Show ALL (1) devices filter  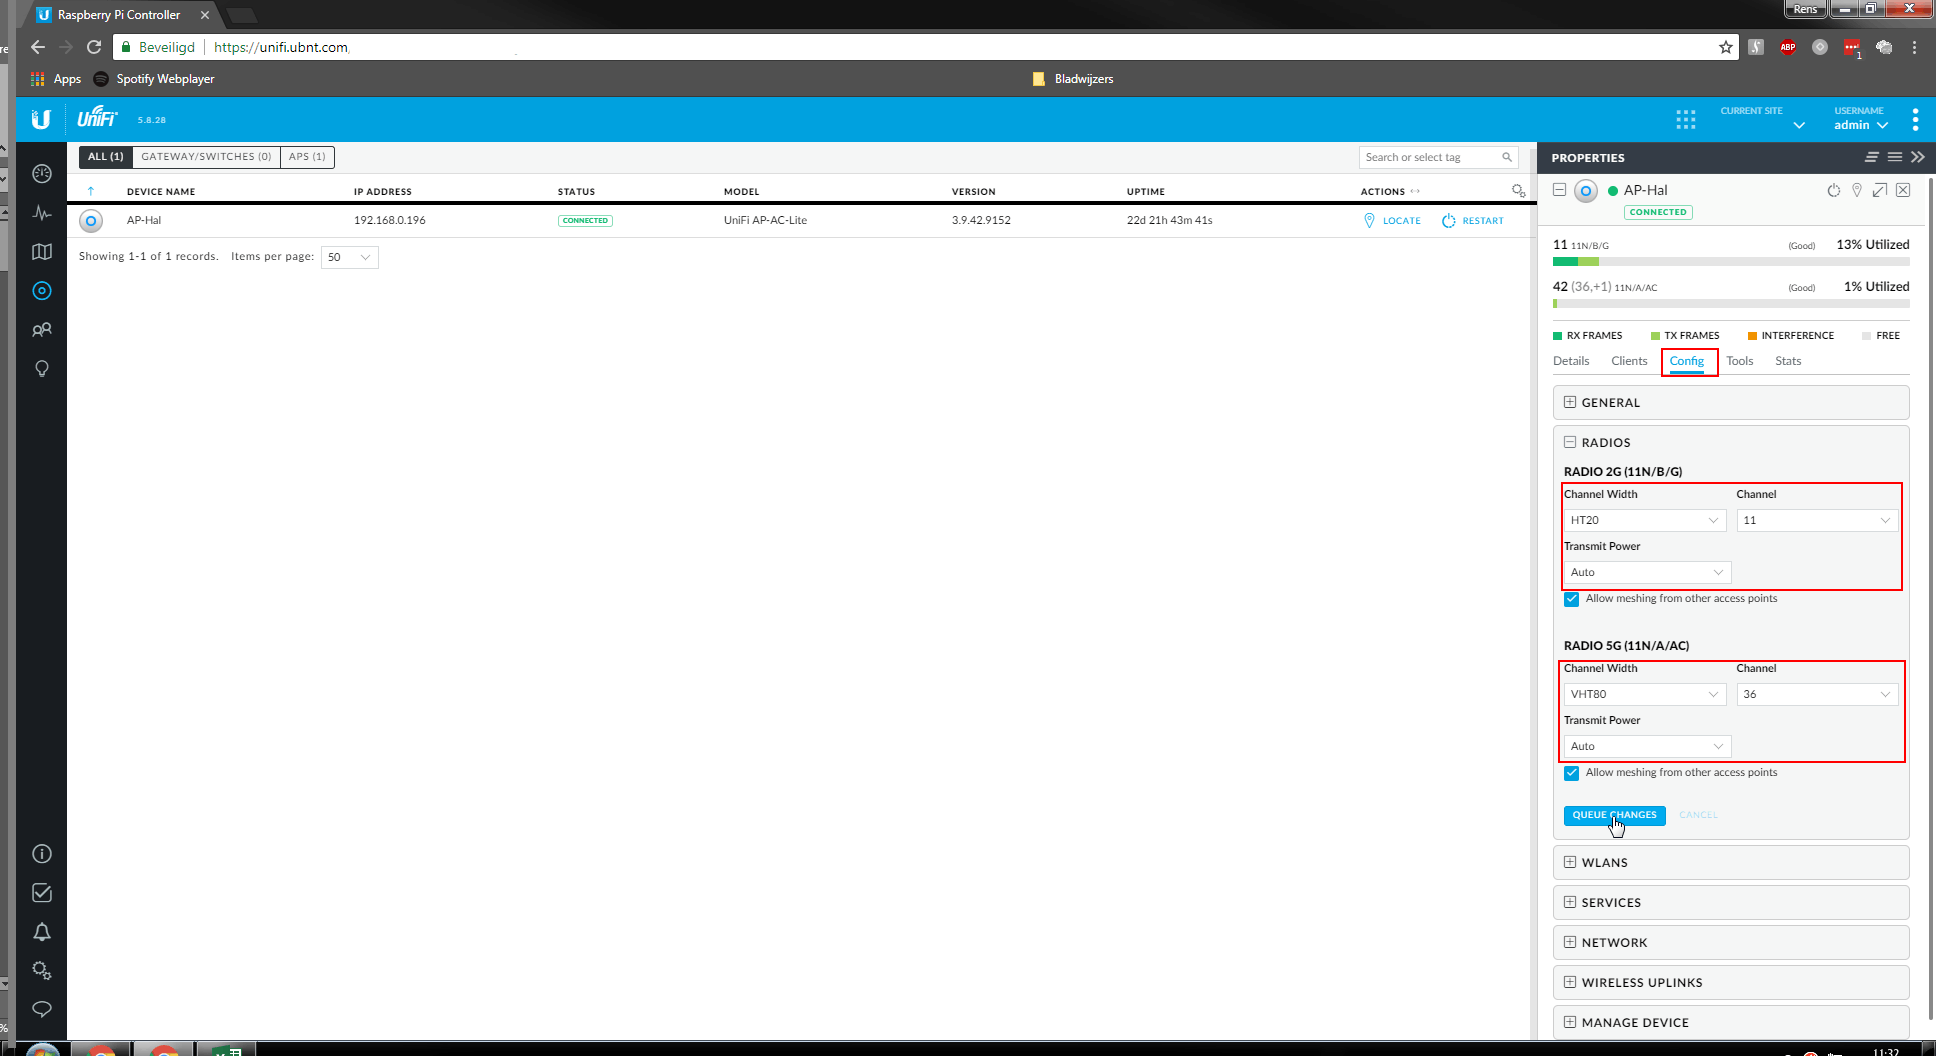pos(106,157)
